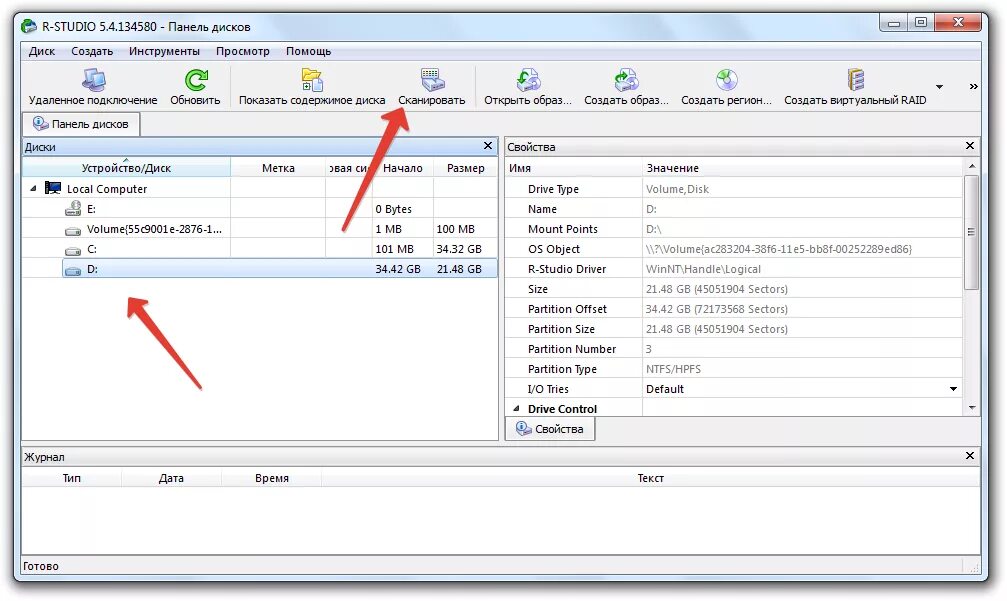This screenshot has width=1007, height=601.
Task: Close the Свойства panel
Action: tap(970, 146)
